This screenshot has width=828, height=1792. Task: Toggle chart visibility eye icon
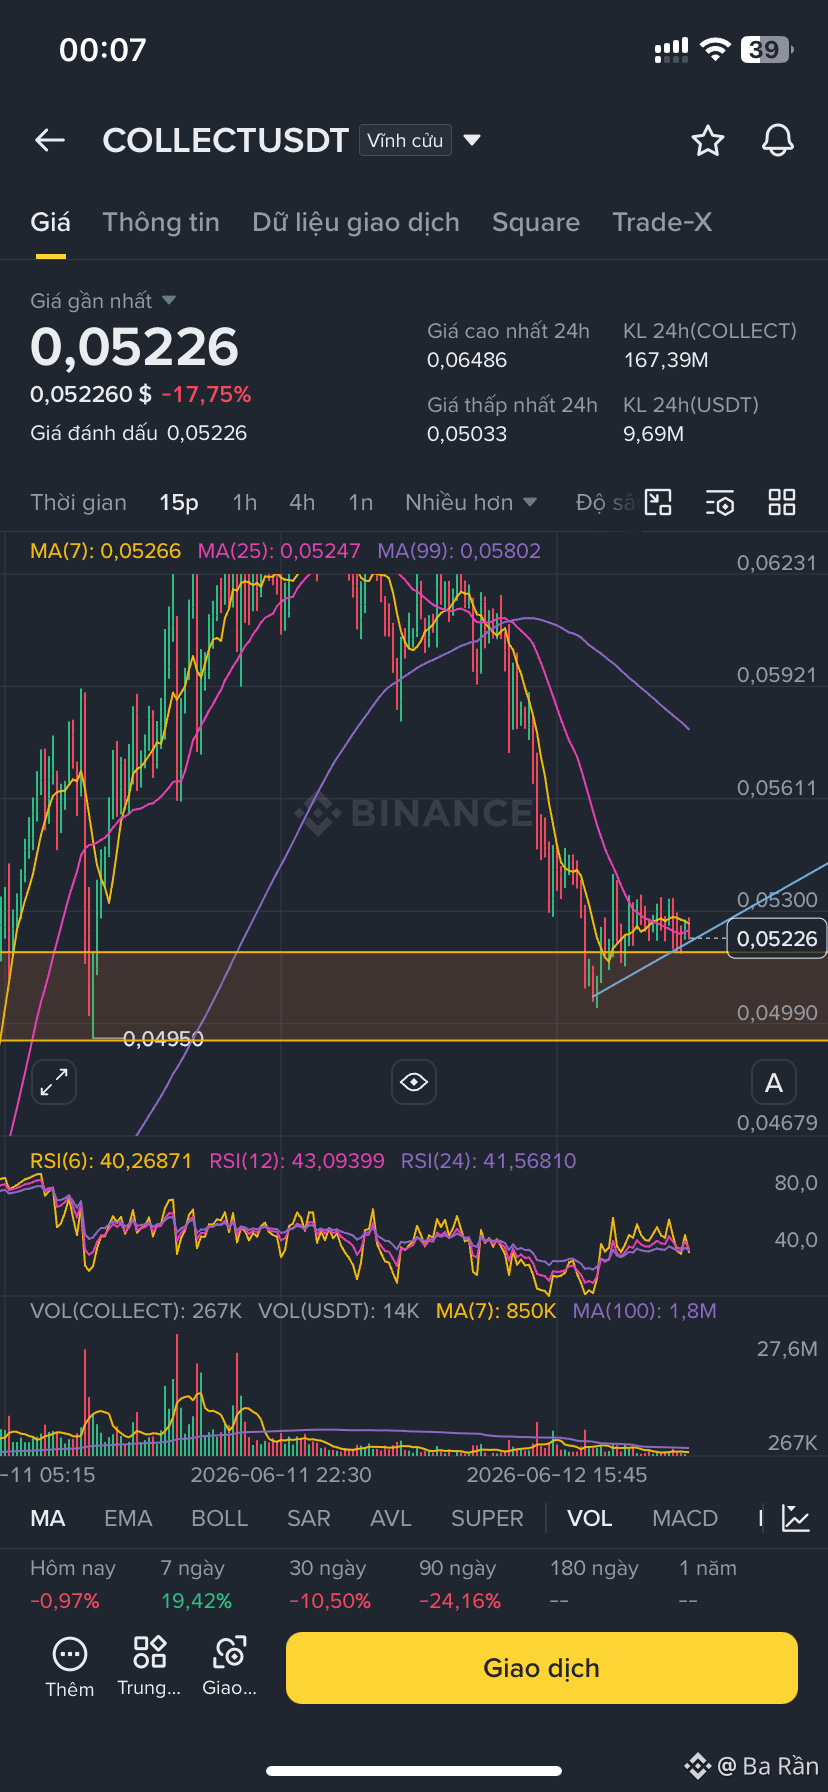414,1082
